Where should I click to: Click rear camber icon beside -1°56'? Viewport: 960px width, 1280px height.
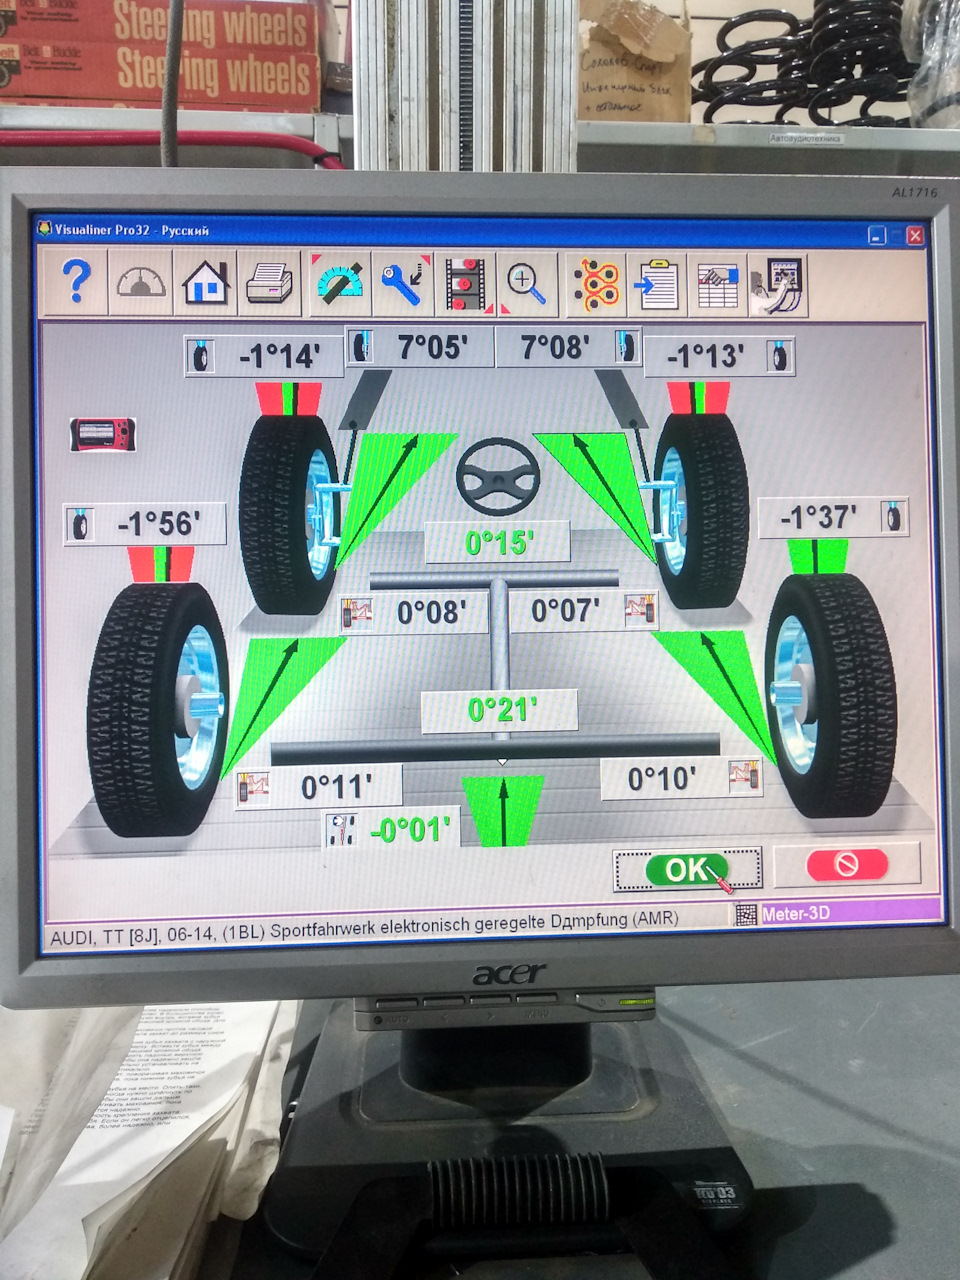(x=80, y=524)
